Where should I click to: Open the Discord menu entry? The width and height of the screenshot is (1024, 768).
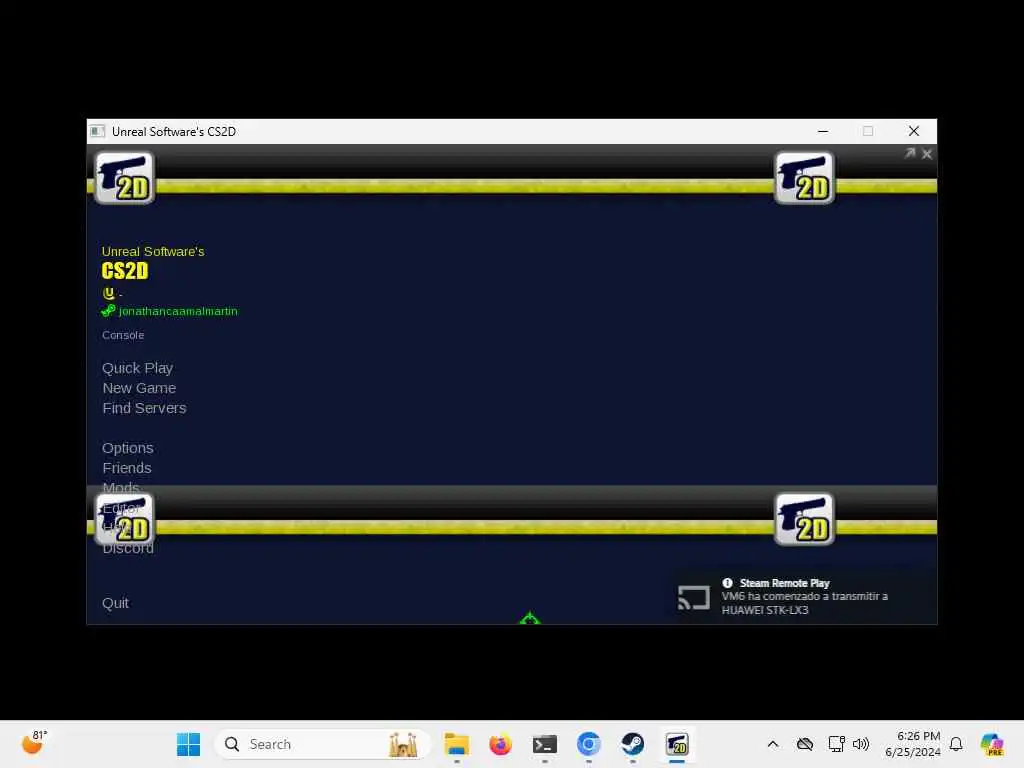[128, 549]
